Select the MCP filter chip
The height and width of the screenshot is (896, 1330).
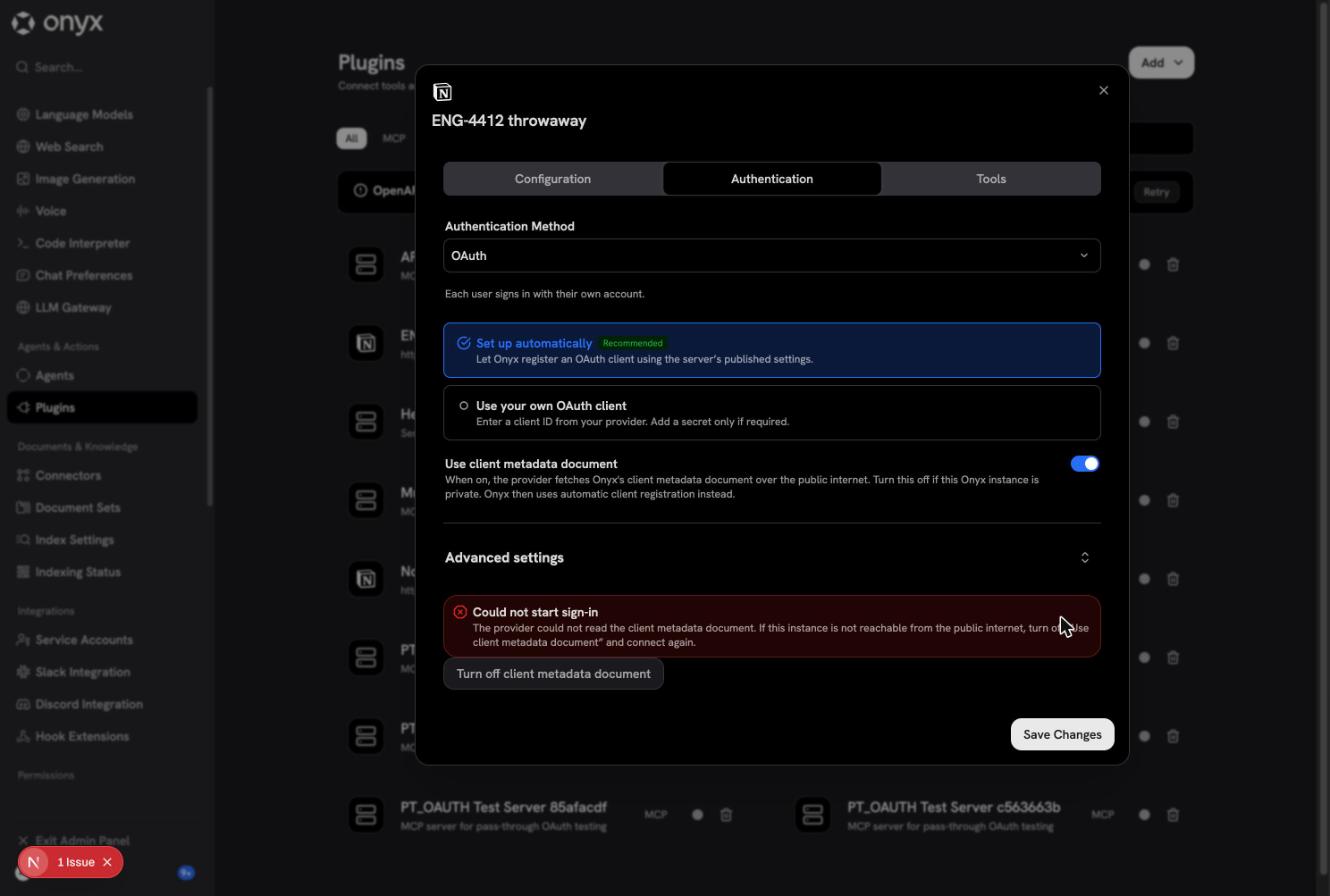394,138
